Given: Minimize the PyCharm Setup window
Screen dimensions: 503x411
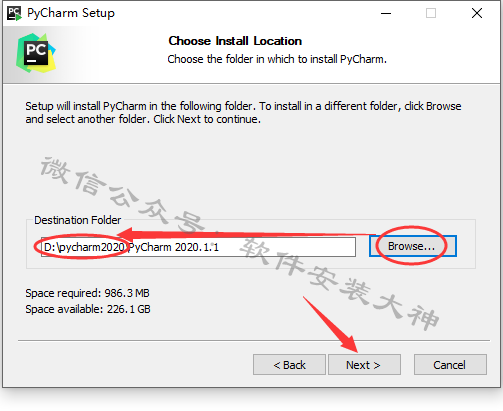Looking at the screenshot, I should pos(386,13).
